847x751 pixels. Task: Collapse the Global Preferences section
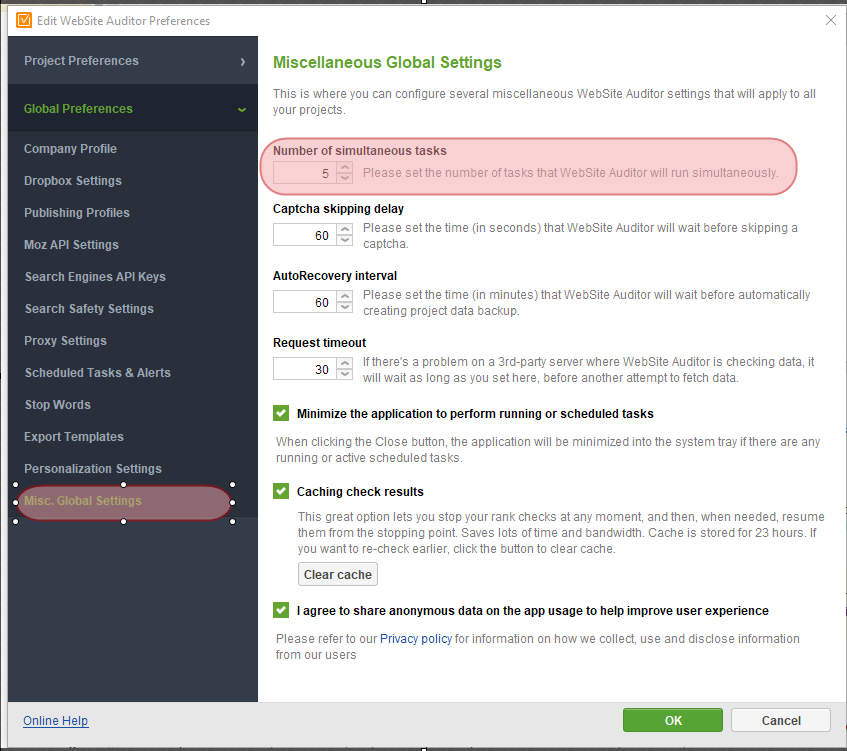133,109
